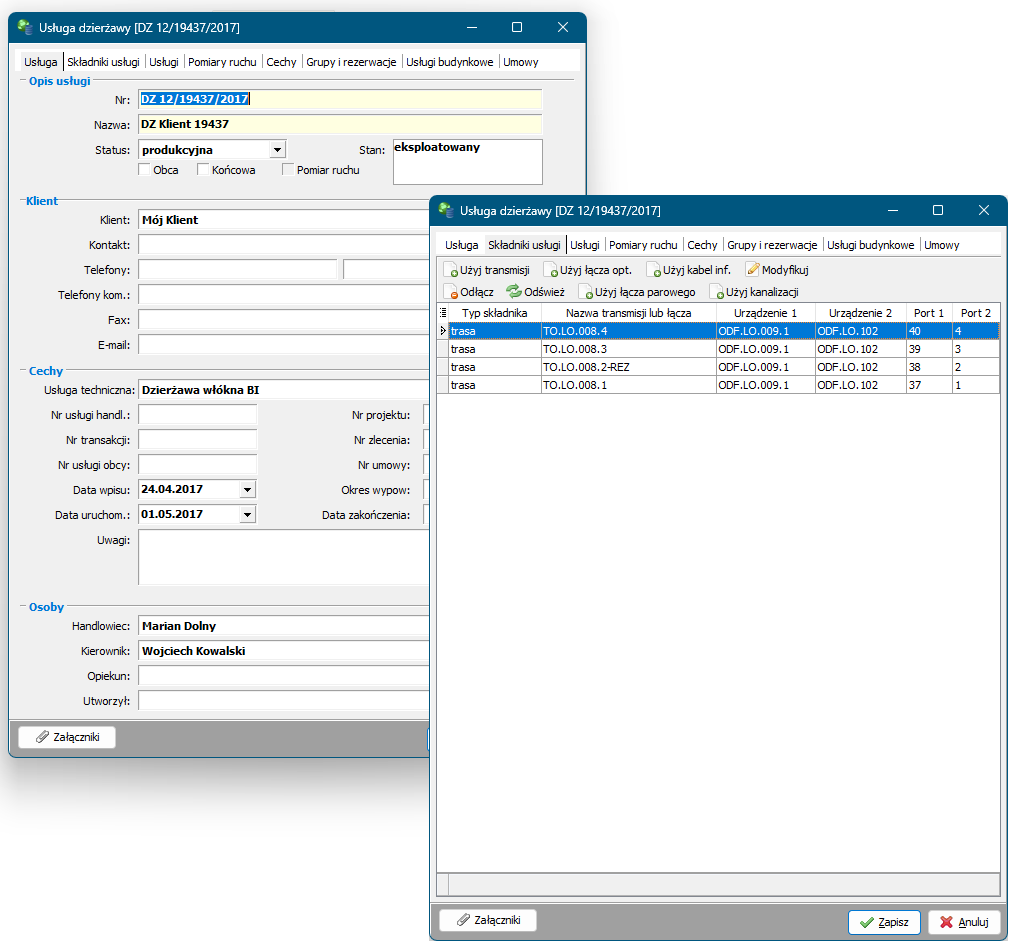1020x952 pixels.
Task: Focus the Telefony kom. field
Action: (284, 295)
